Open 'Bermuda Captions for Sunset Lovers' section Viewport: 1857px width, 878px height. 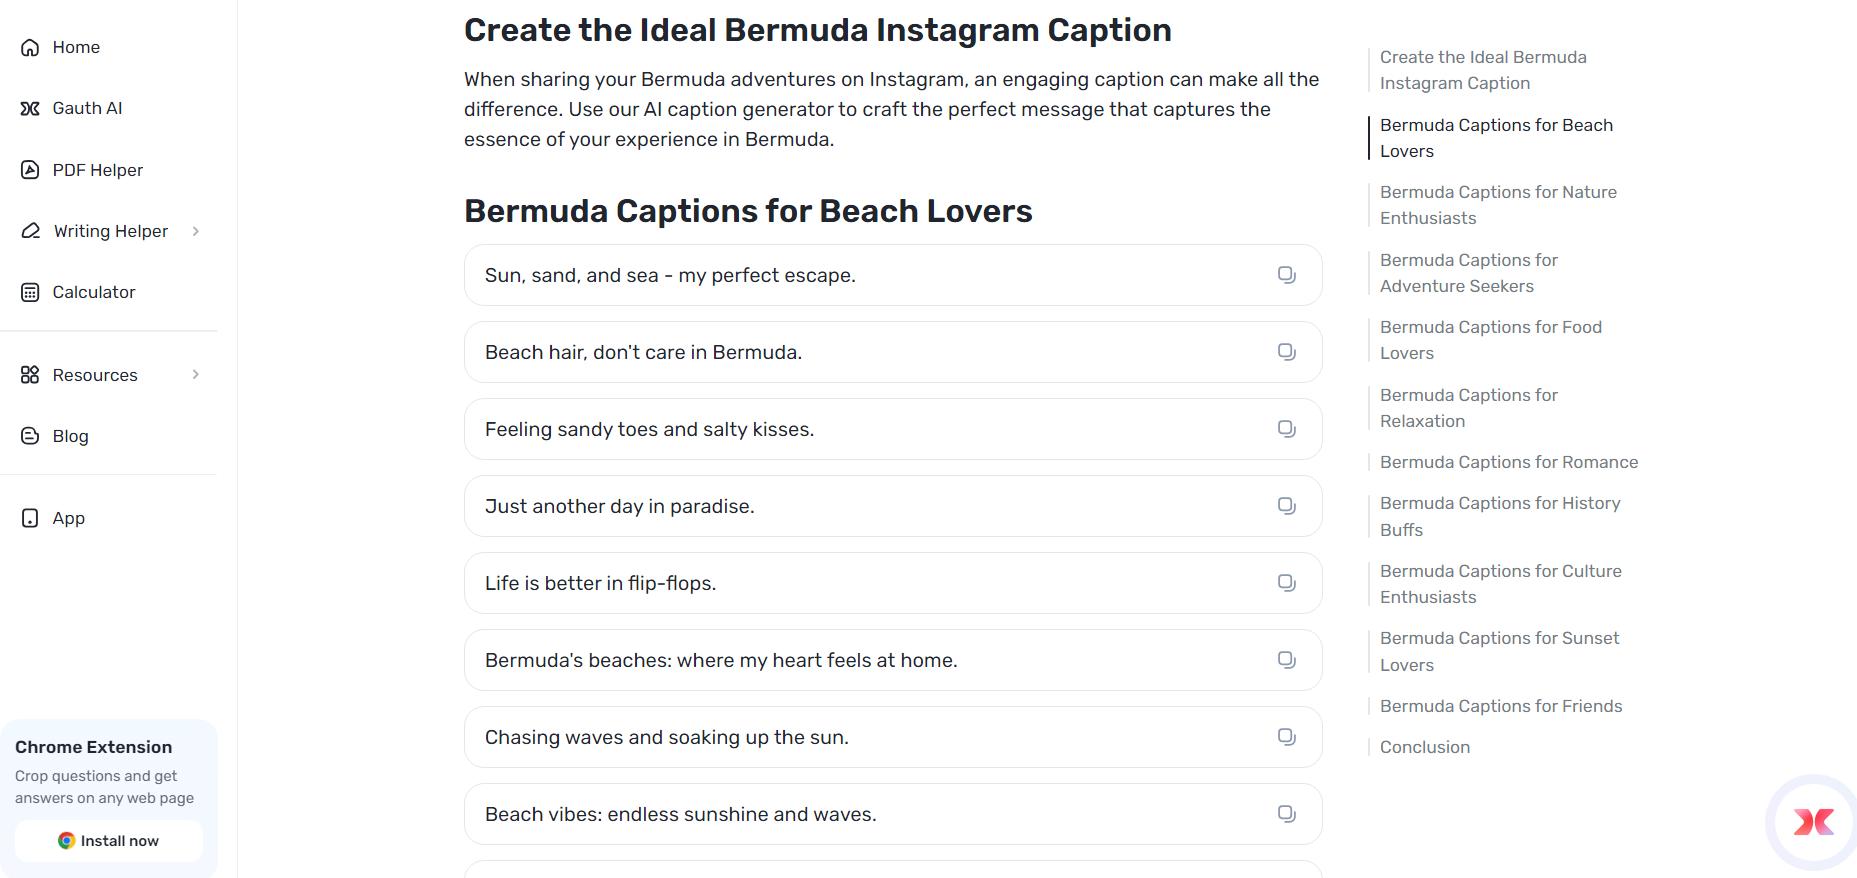pos(1499,651)
